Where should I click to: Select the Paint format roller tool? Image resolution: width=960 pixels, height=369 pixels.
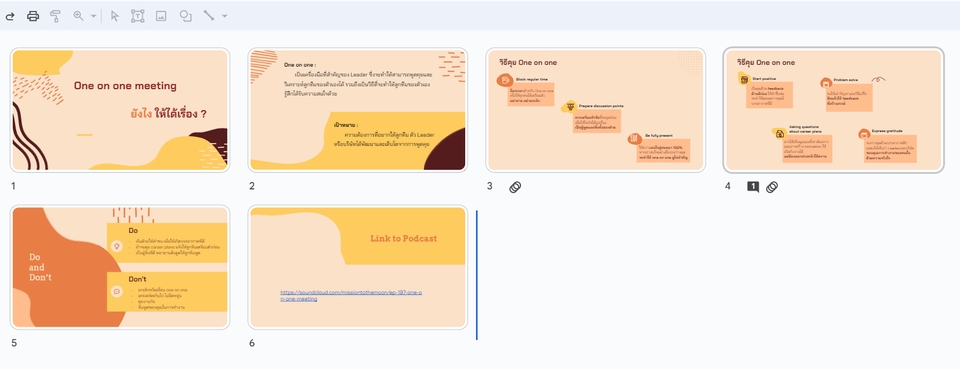(x=56, y=16)
